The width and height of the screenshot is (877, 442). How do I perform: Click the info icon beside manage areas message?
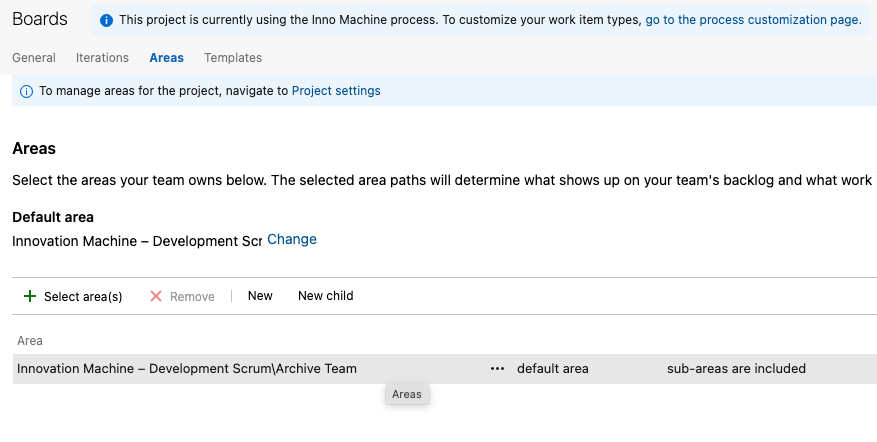coord(27,91)
